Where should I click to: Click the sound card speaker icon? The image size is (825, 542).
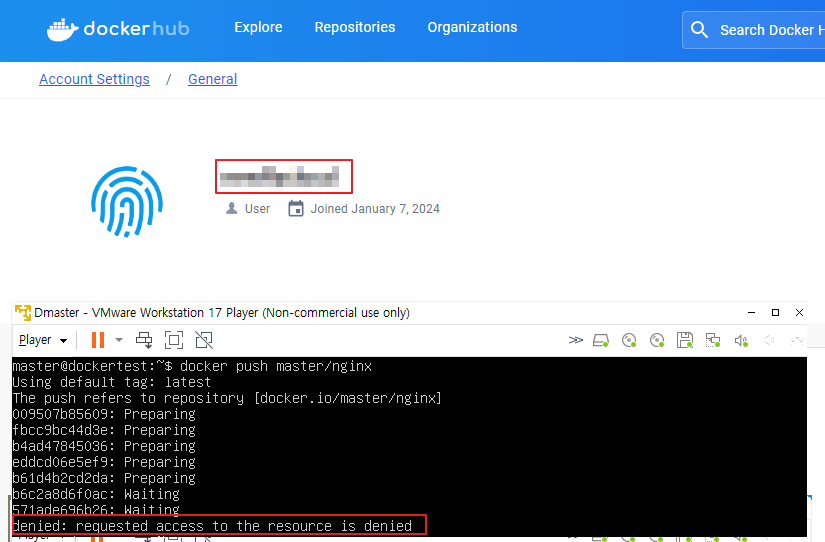tap(741, 340)
